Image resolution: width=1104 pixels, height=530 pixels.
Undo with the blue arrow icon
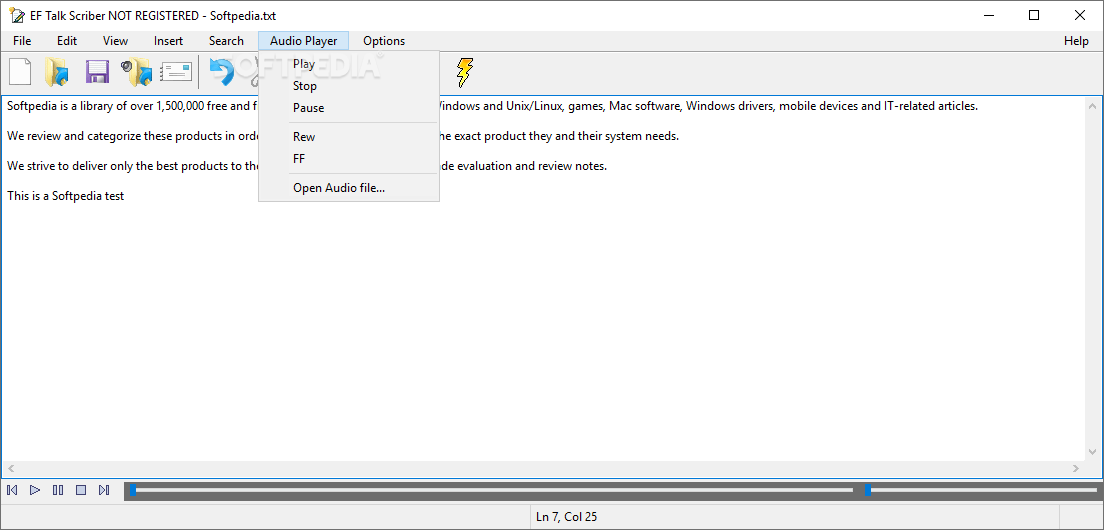coord(222,72)
